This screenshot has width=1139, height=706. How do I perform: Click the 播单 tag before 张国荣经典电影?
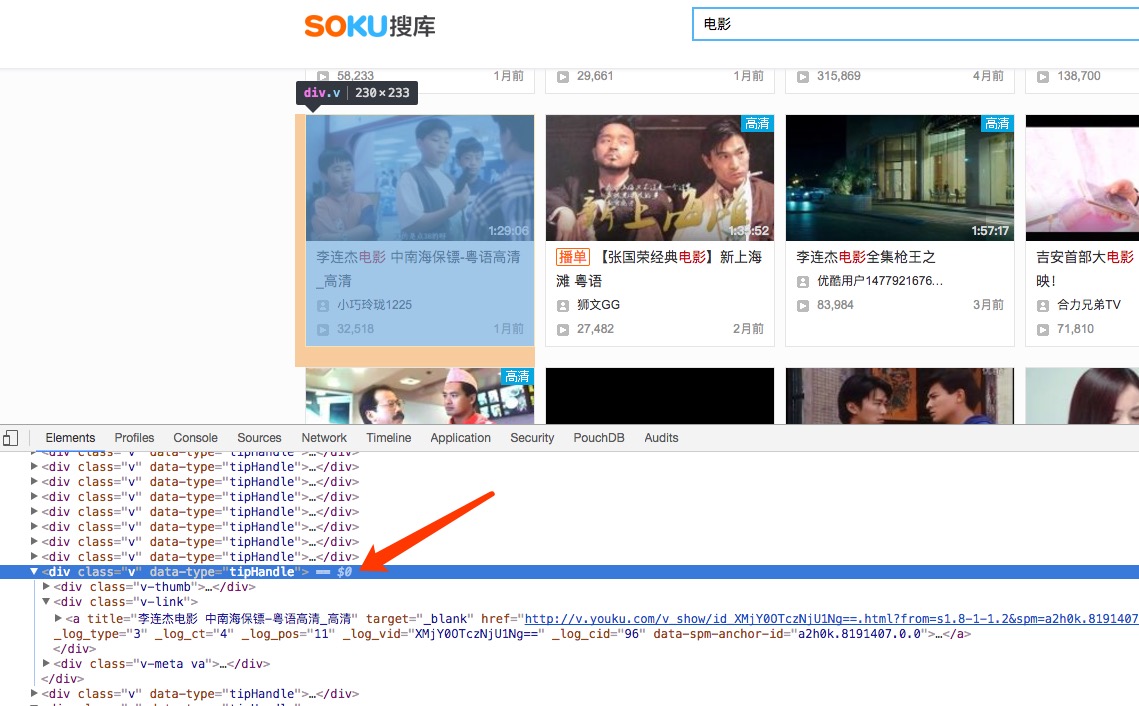[572, 256]
